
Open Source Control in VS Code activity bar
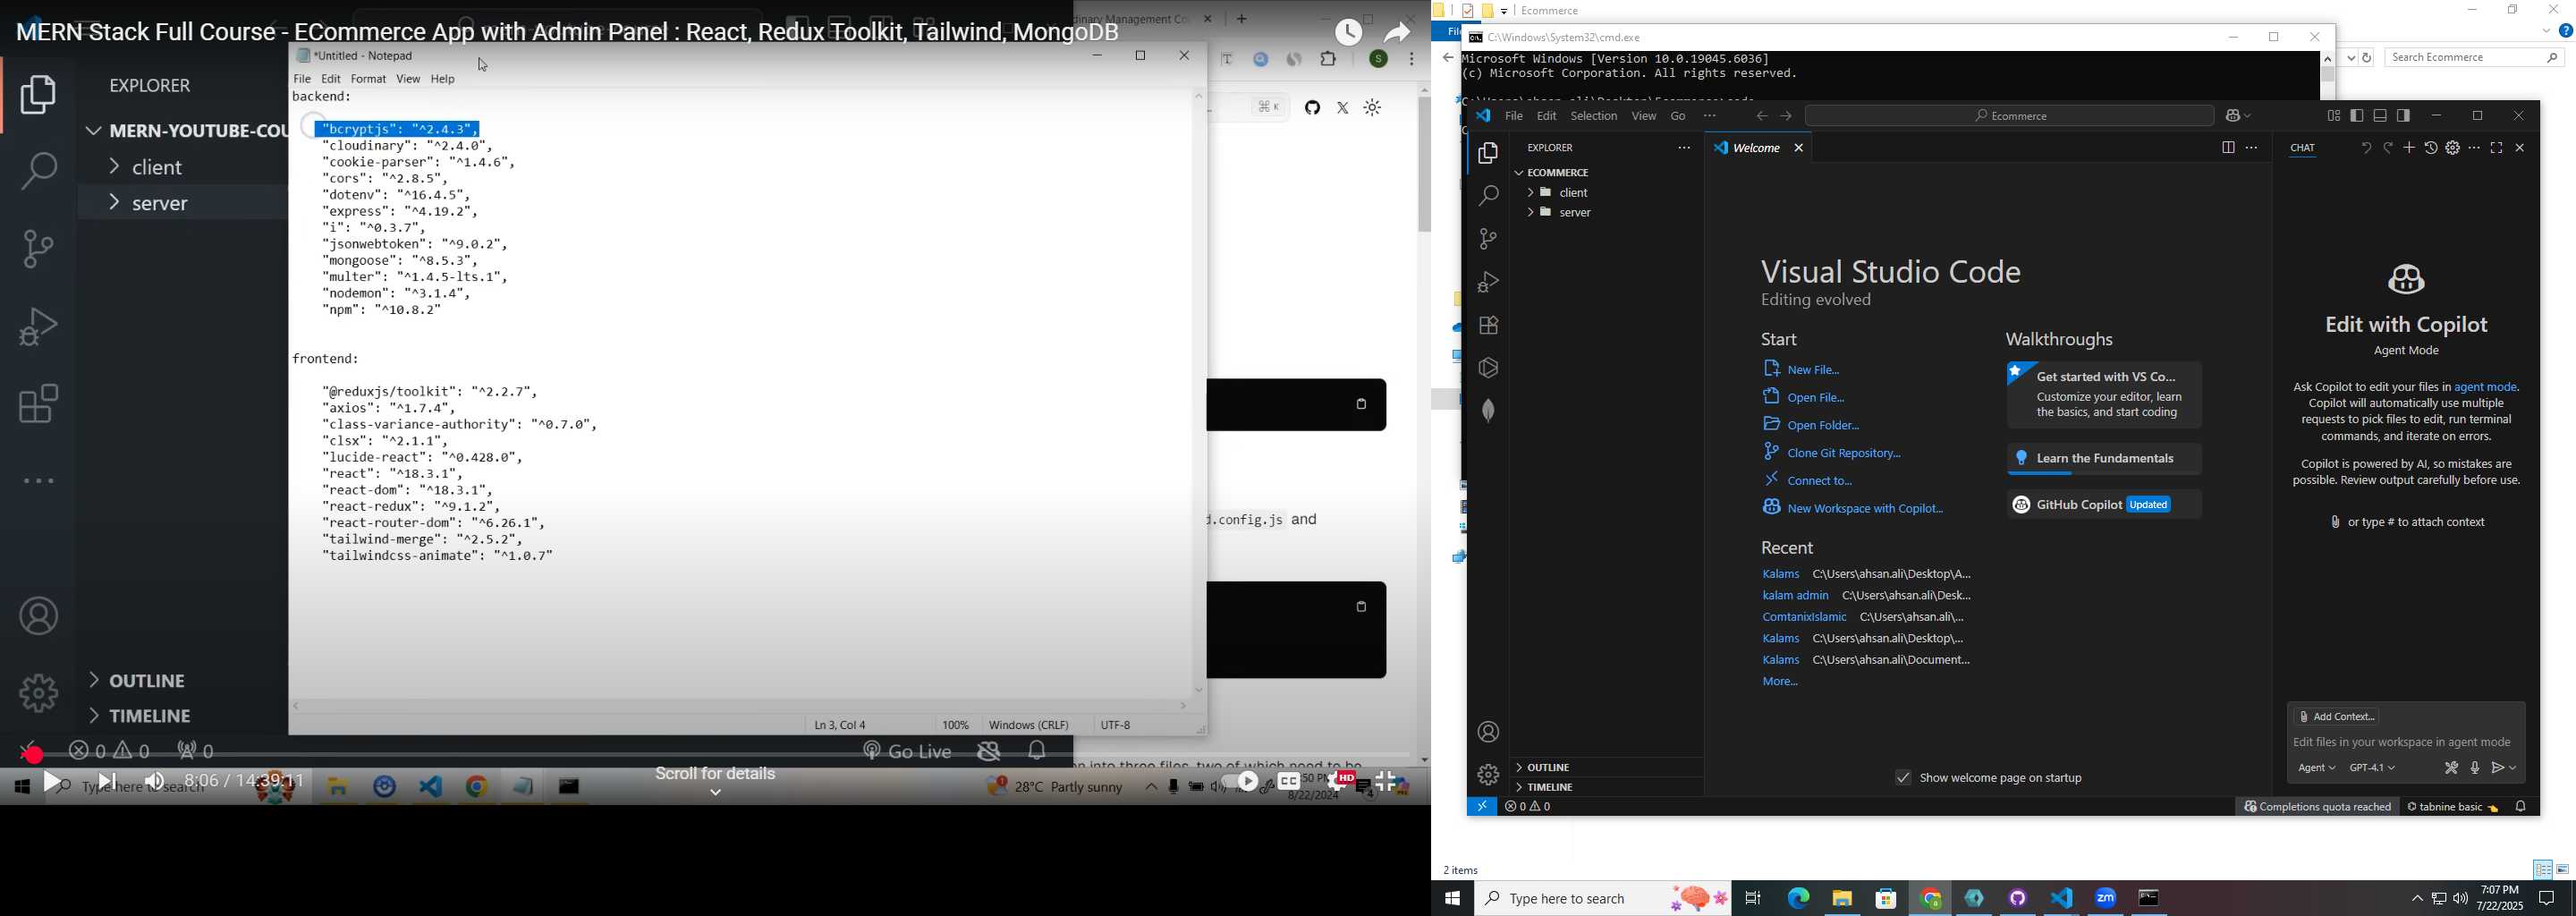tap(1488, 239)
